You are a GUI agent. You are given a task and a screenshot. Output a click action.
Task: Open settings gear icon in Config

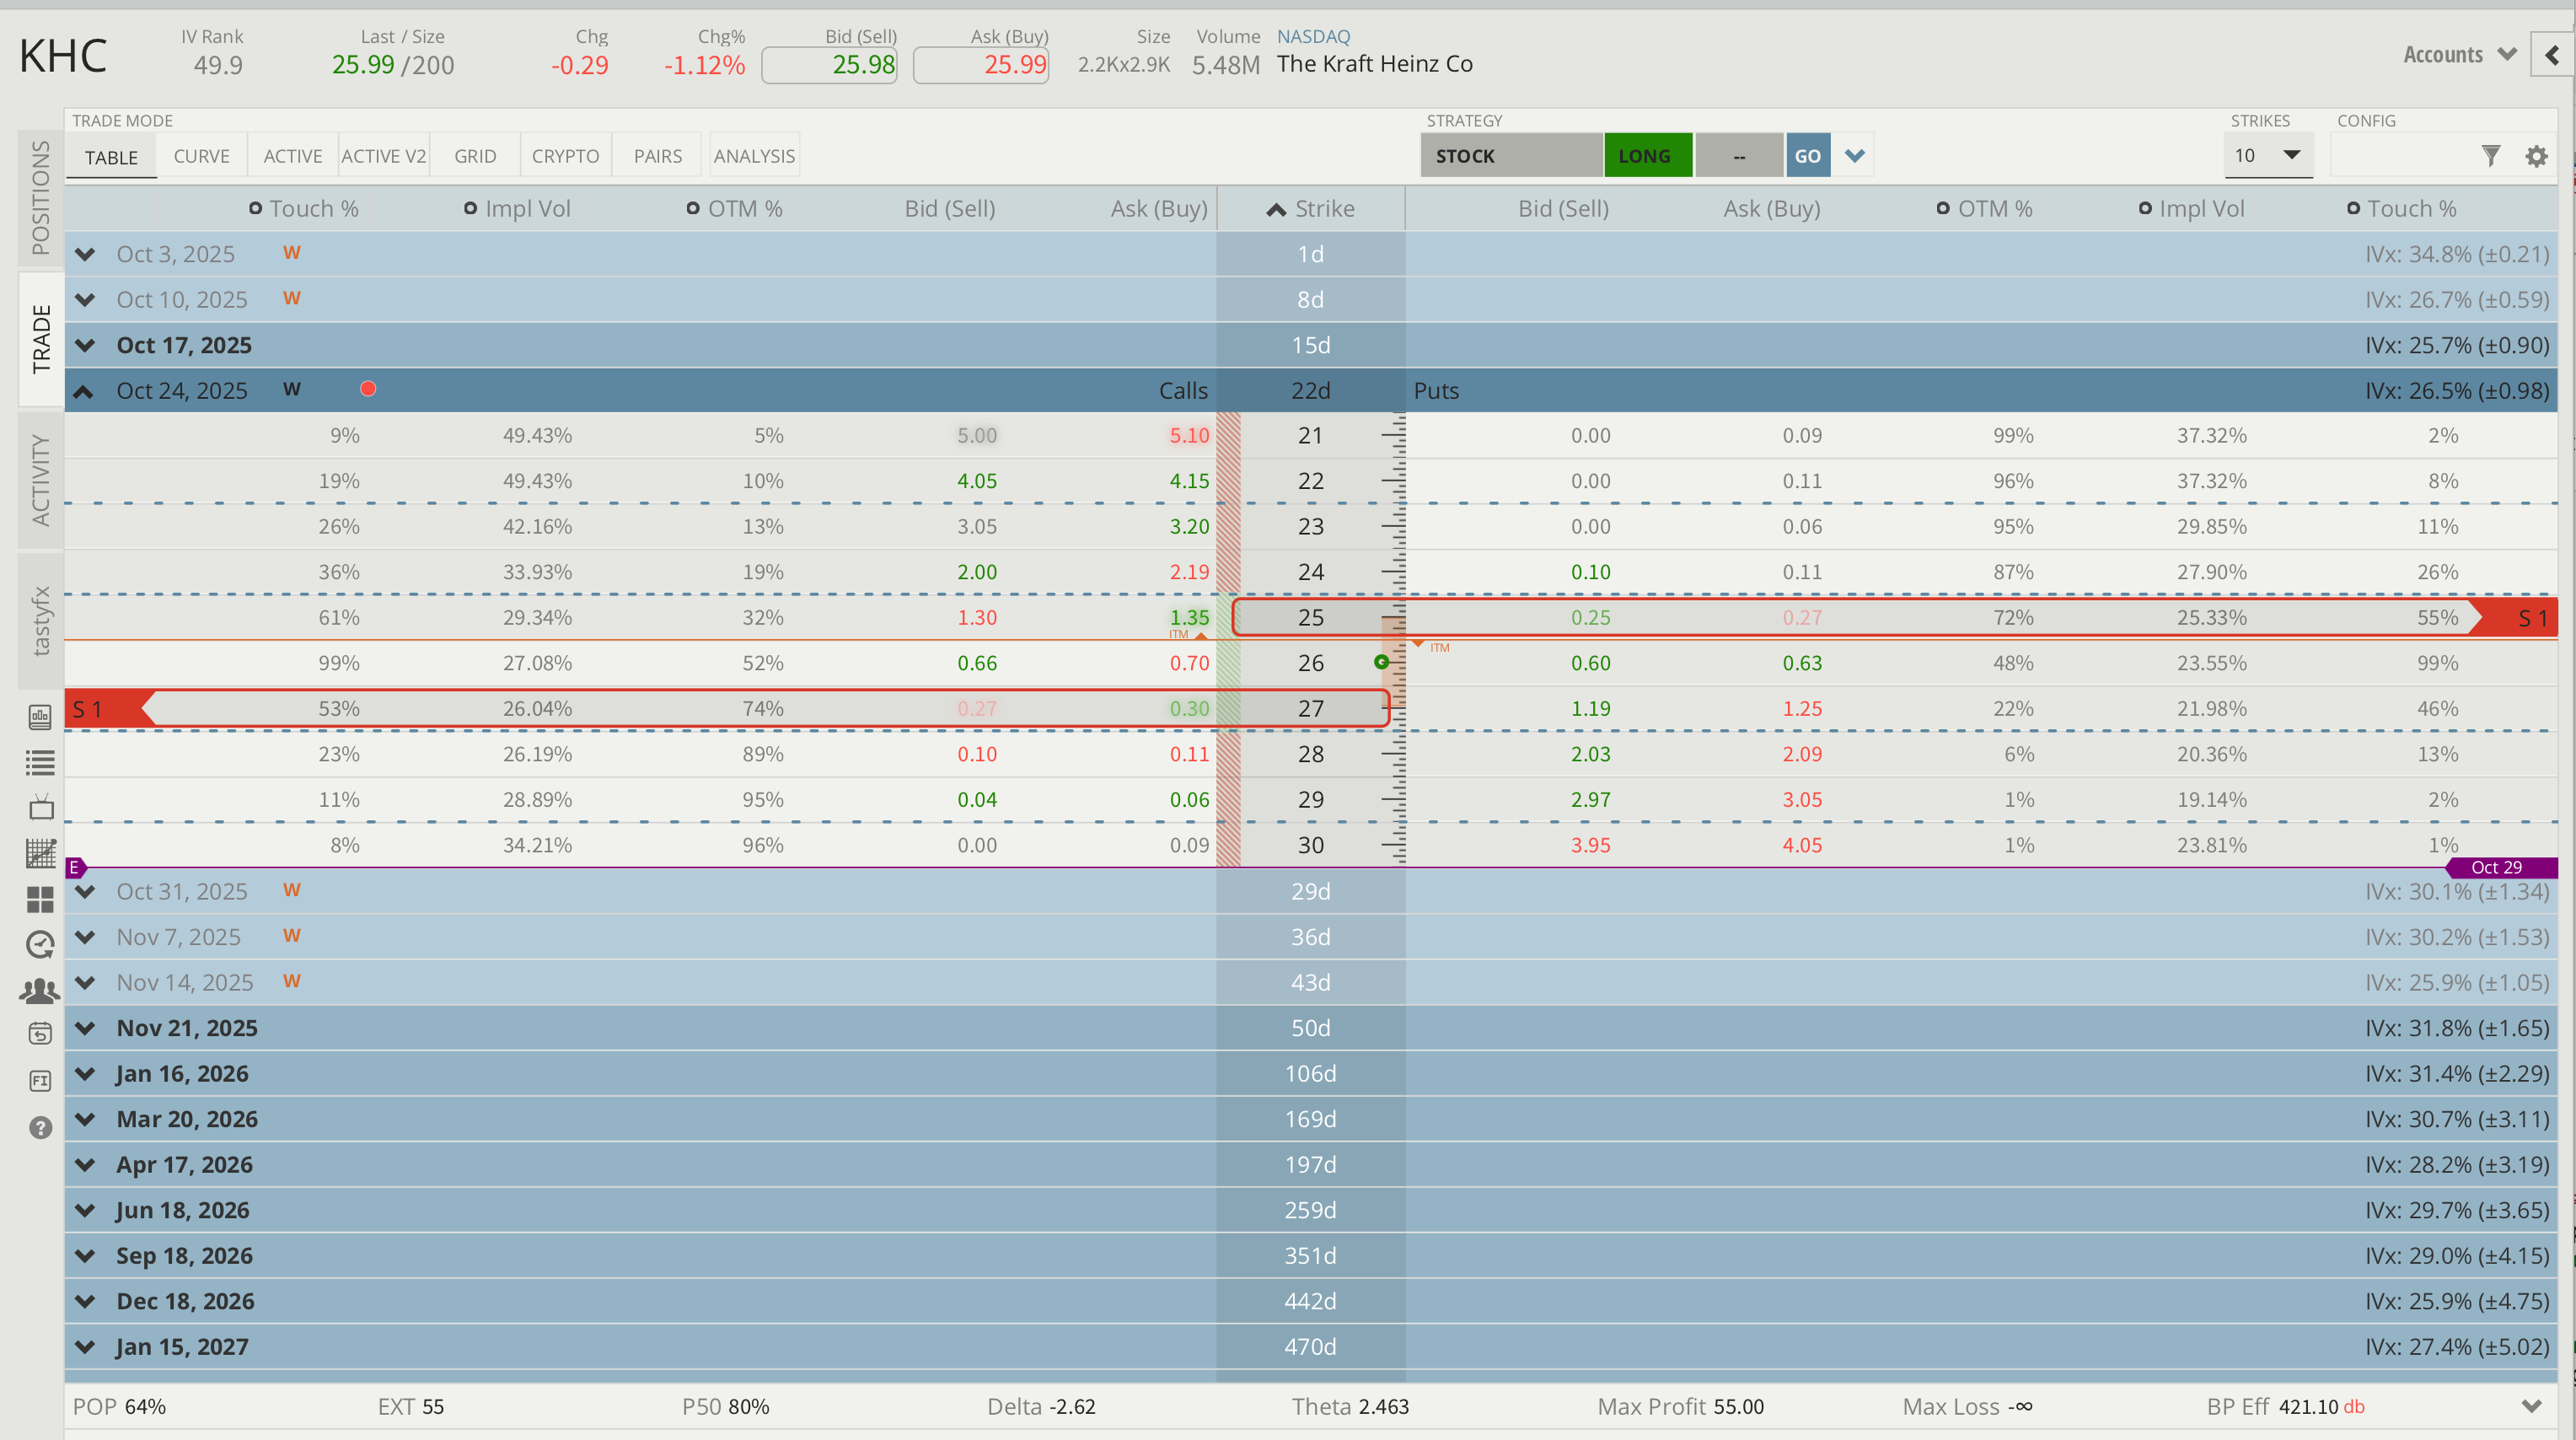coord(2536,156)
